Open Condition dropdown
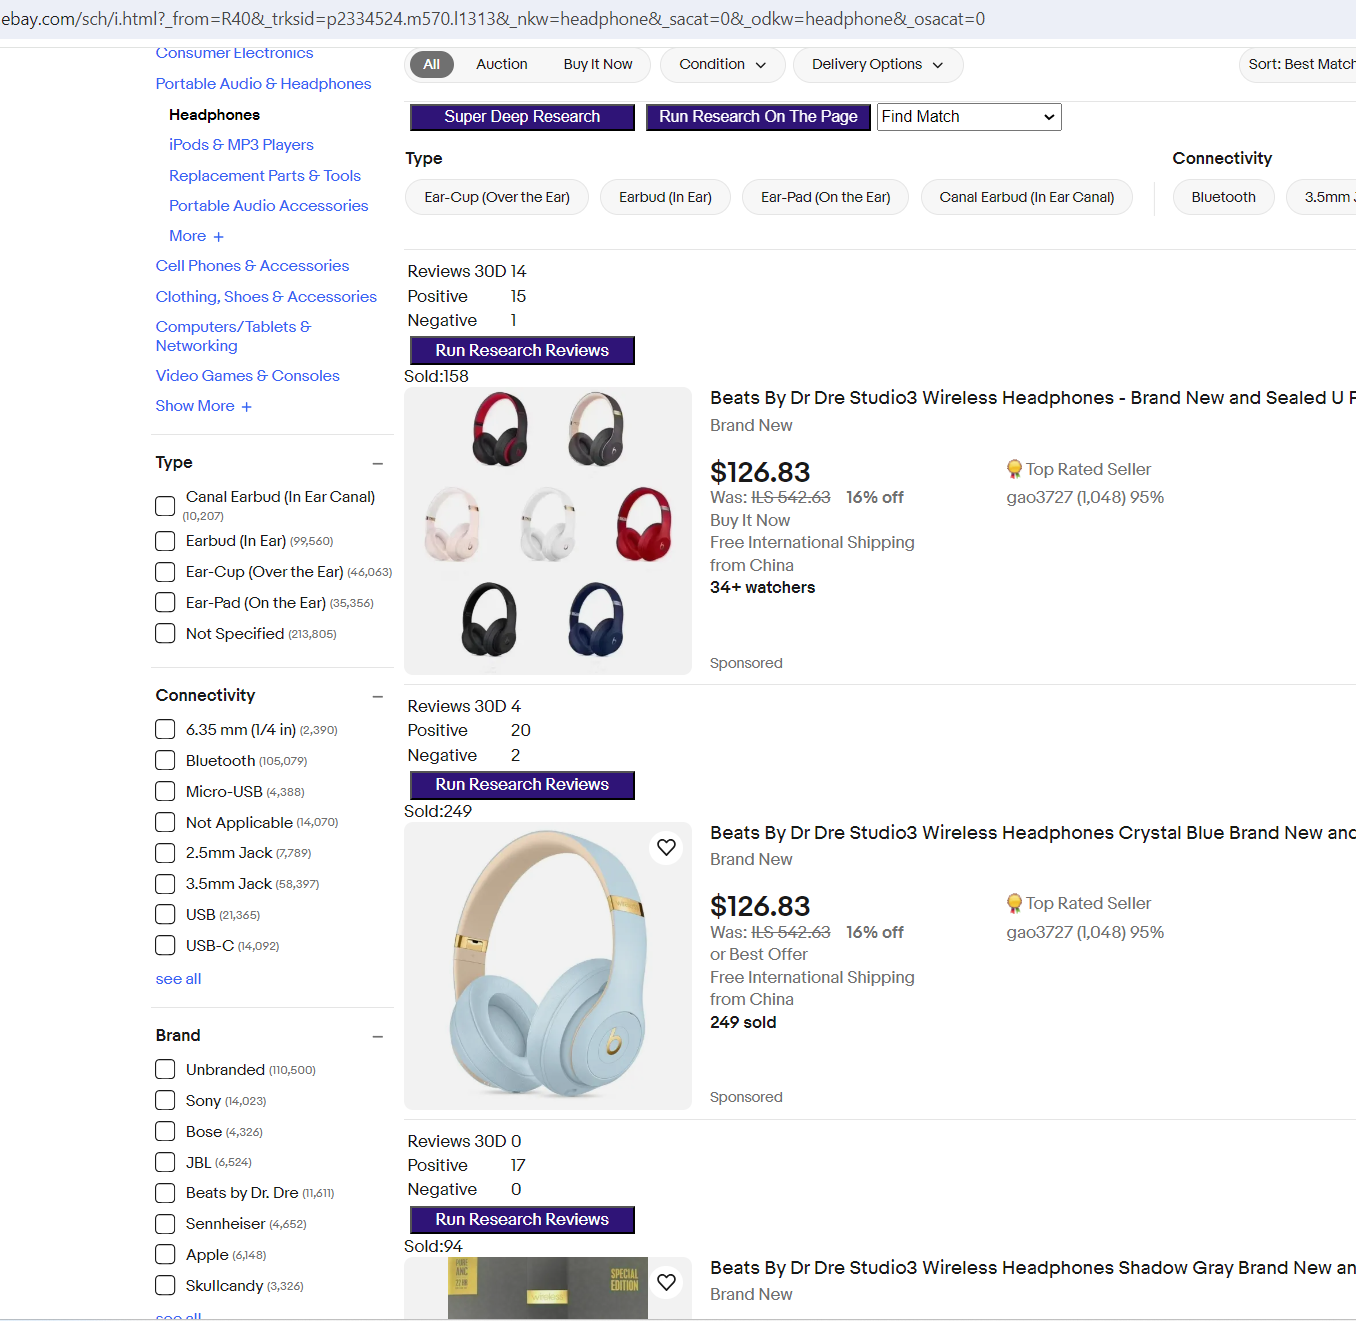 pos(722,65)
